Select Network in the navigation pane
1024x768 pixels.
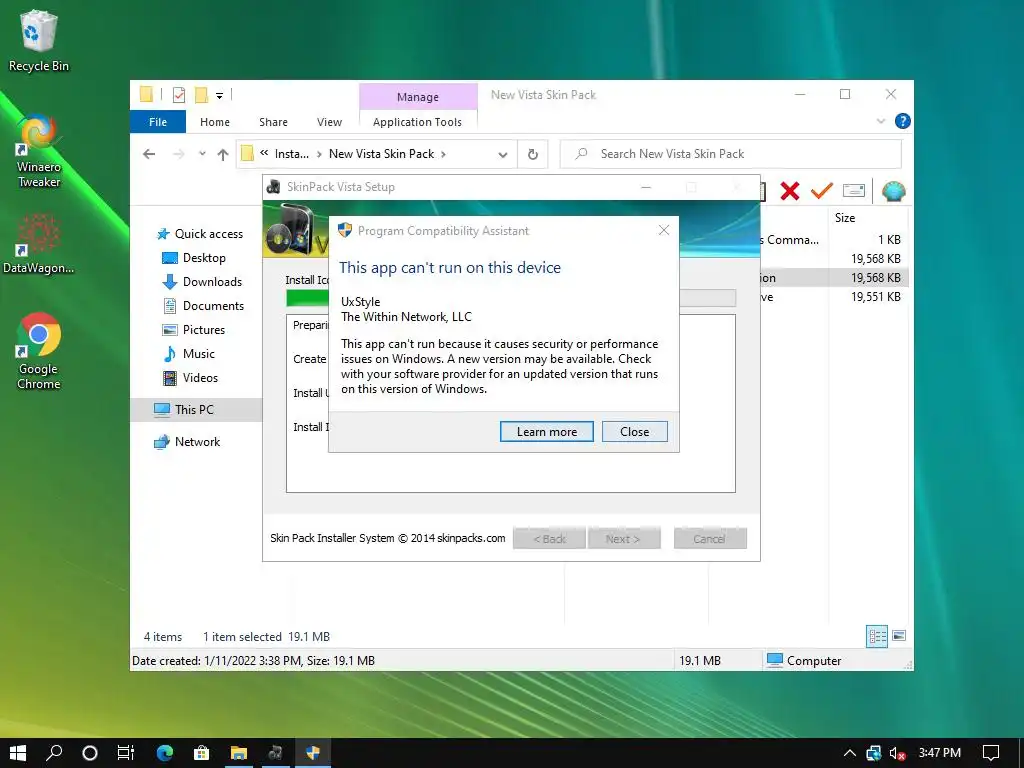187,442
